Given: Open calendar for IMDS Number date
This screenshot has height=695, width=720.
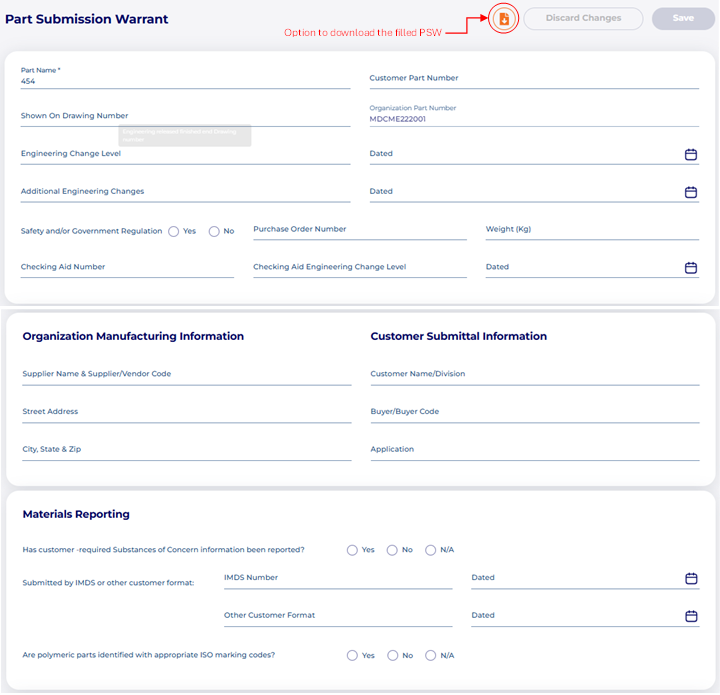Looking at the screenshot, I should pyautogui.click(x=690, y=578).
